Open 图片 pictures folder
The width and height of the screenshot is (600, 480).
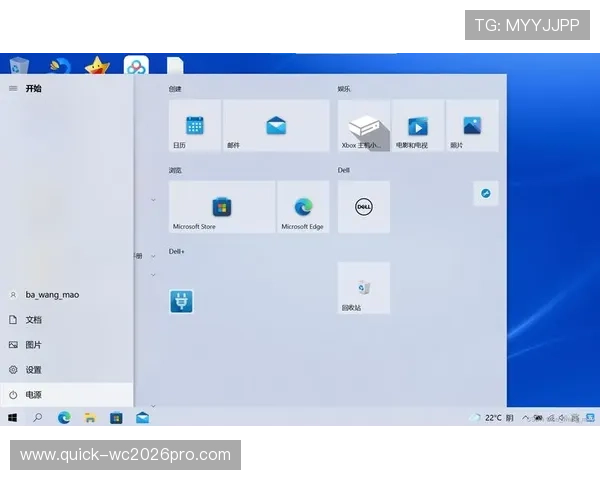pyautogui.click(x=67, y=344)
